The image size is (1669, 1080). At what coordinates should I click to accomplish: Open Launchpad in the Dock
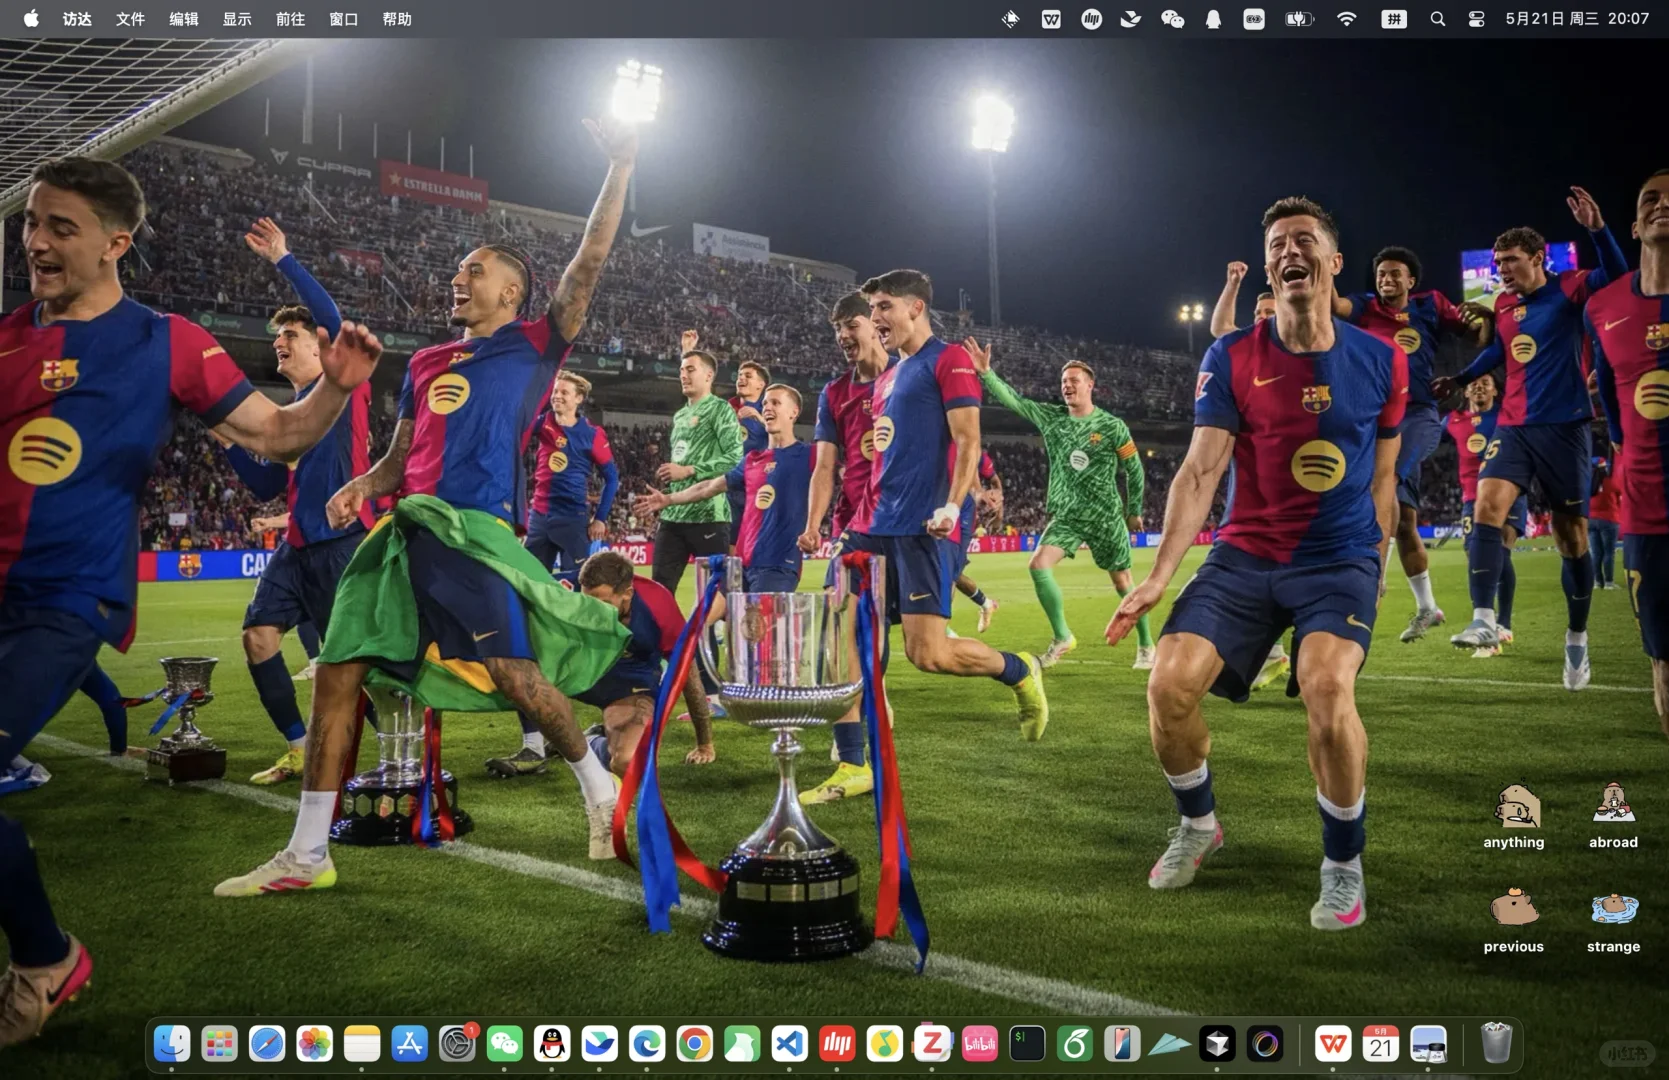(x=219, y=1044)
